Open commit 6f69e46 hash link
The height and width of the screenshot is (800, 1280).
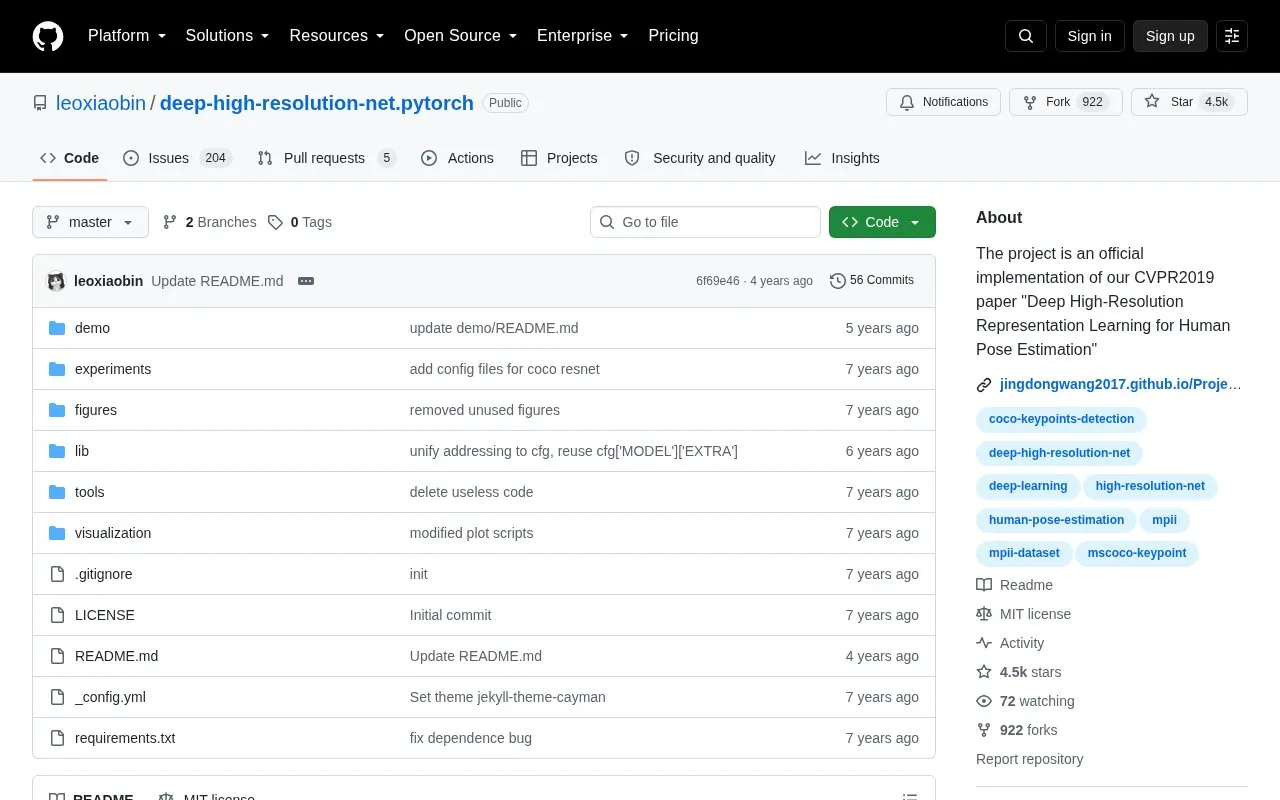point(718,281)
